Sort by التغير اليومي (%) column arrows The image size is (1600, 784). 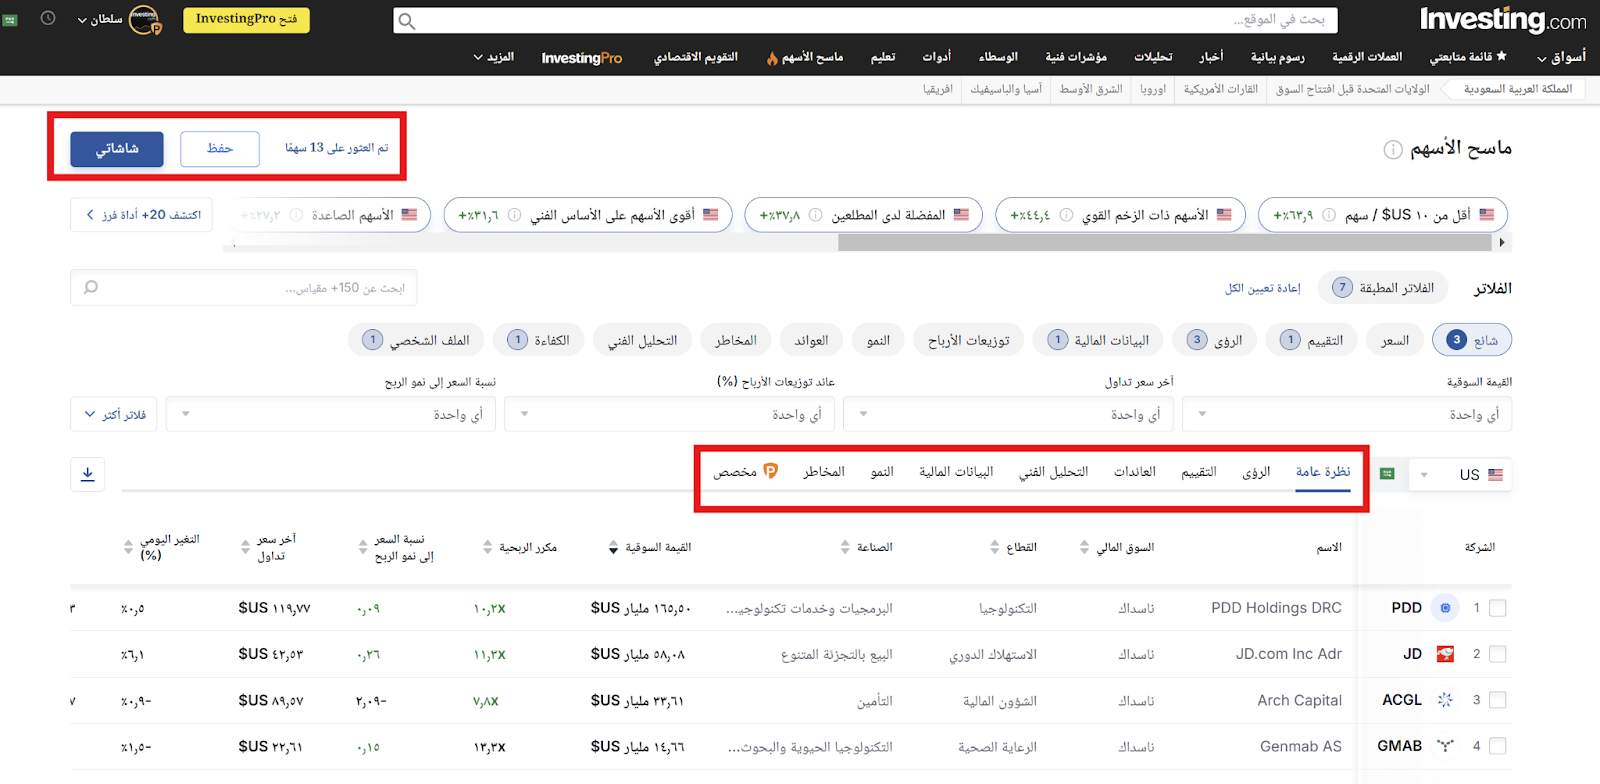128,547
